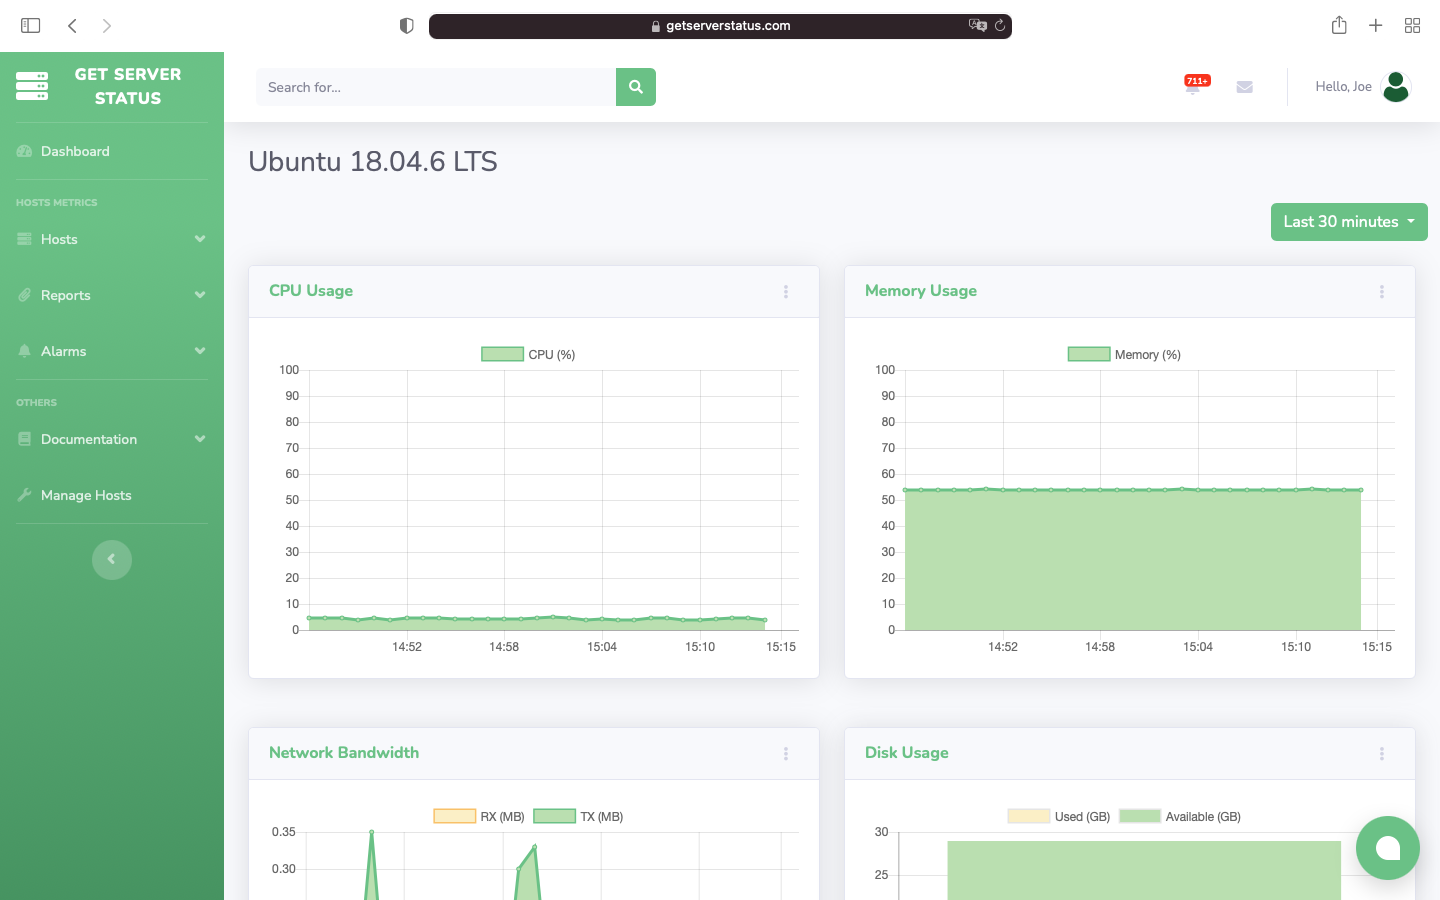Click the Dashboard gauge icon

[x=25, y=151]
